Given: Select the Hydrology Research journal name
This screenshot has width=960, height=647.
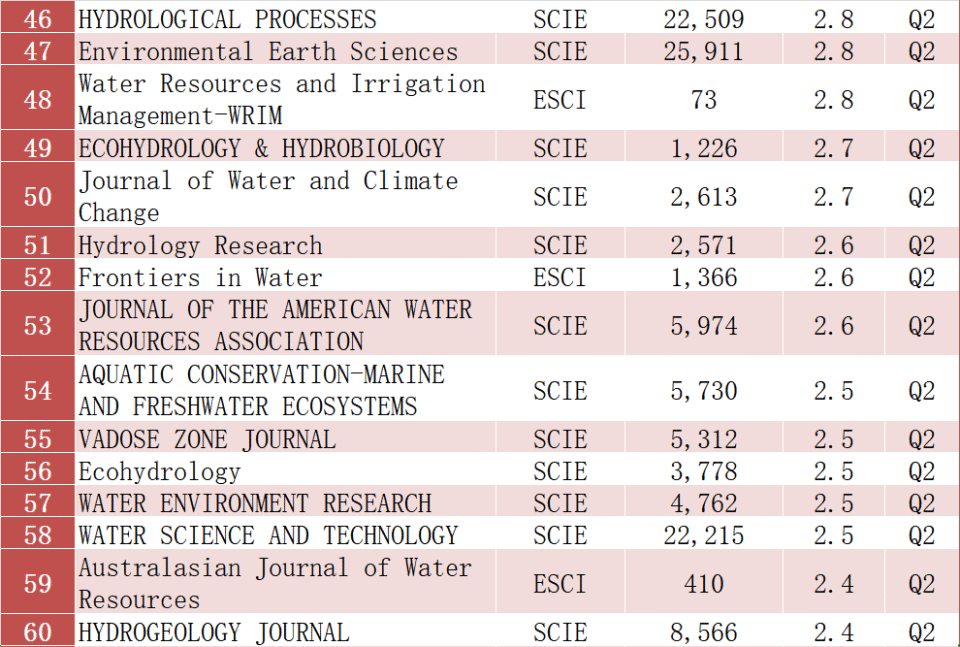Looking at the screenshot, I should tap(201, 245).
